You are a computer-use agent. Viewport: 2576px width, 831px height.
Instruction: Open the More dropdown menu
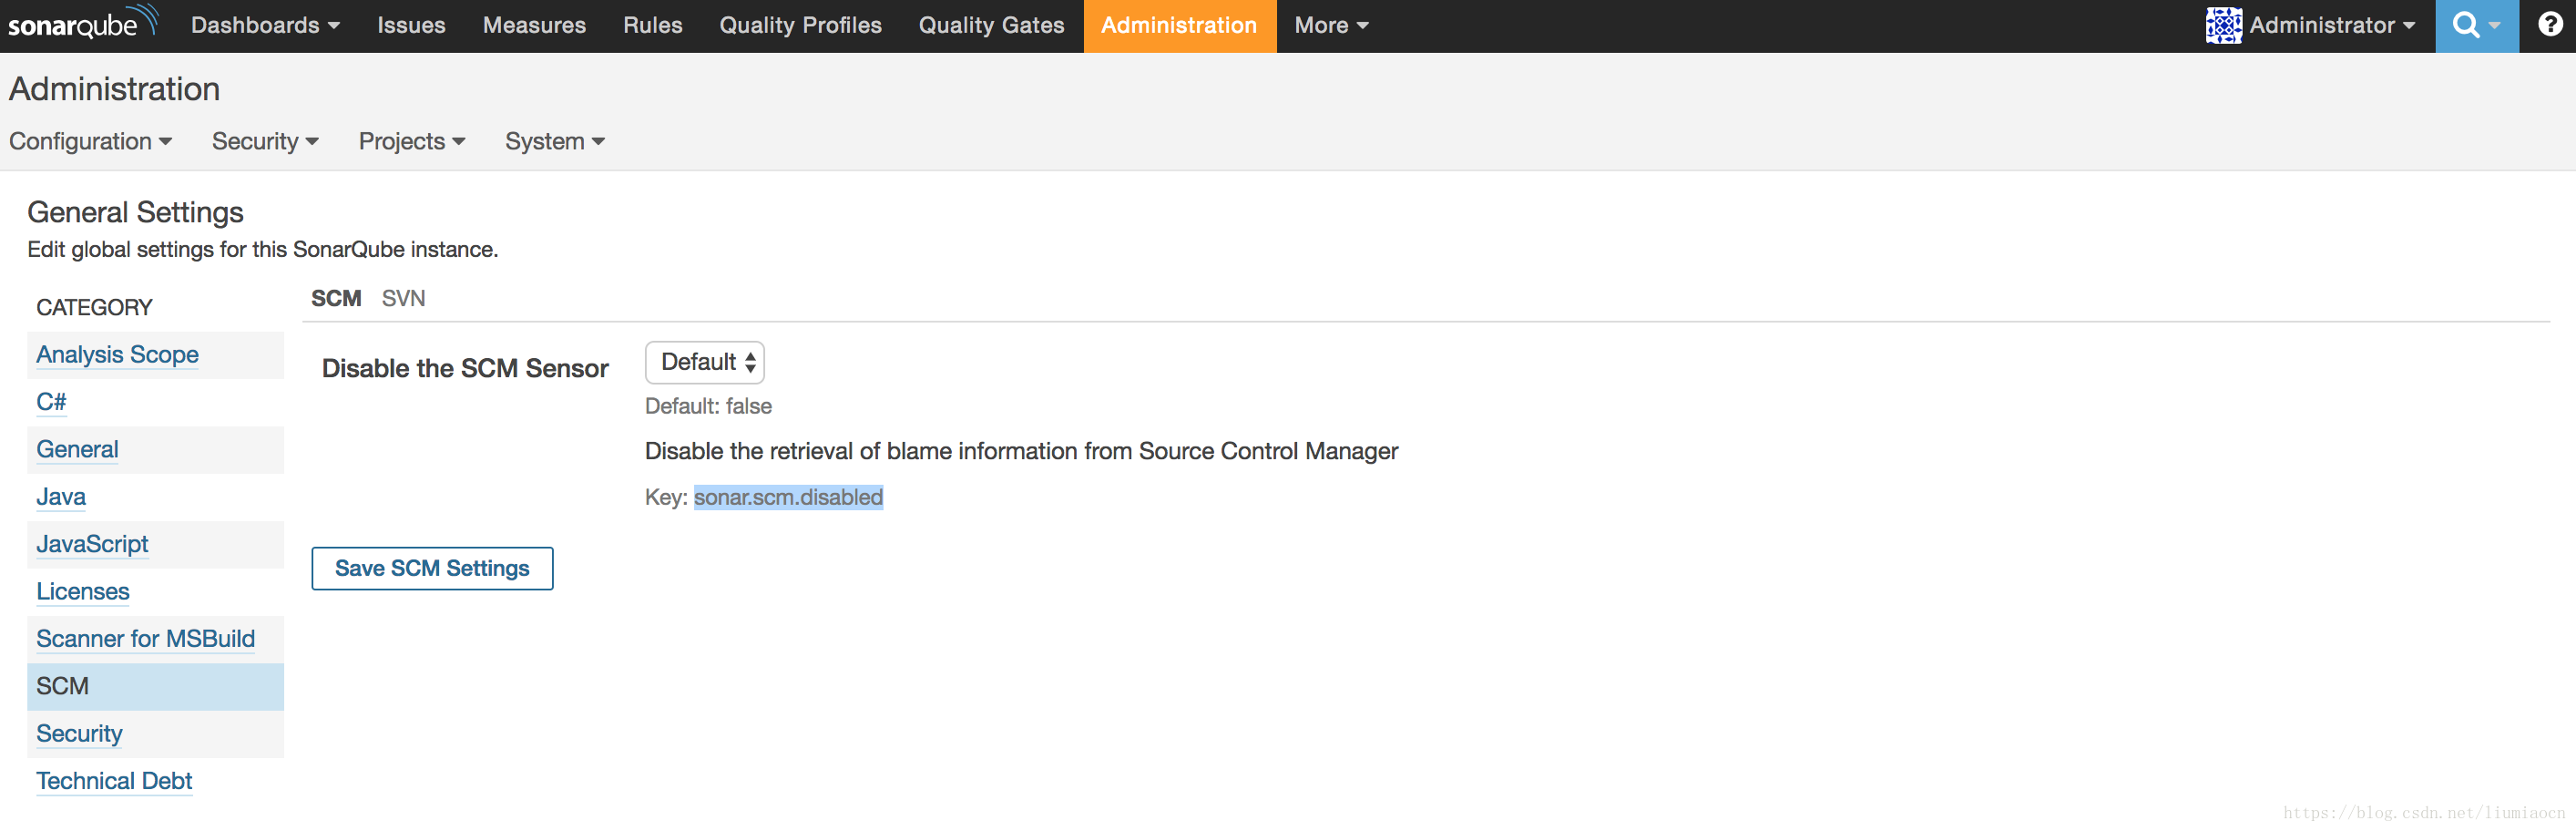pyautogui.click(x=1331, y=25)
